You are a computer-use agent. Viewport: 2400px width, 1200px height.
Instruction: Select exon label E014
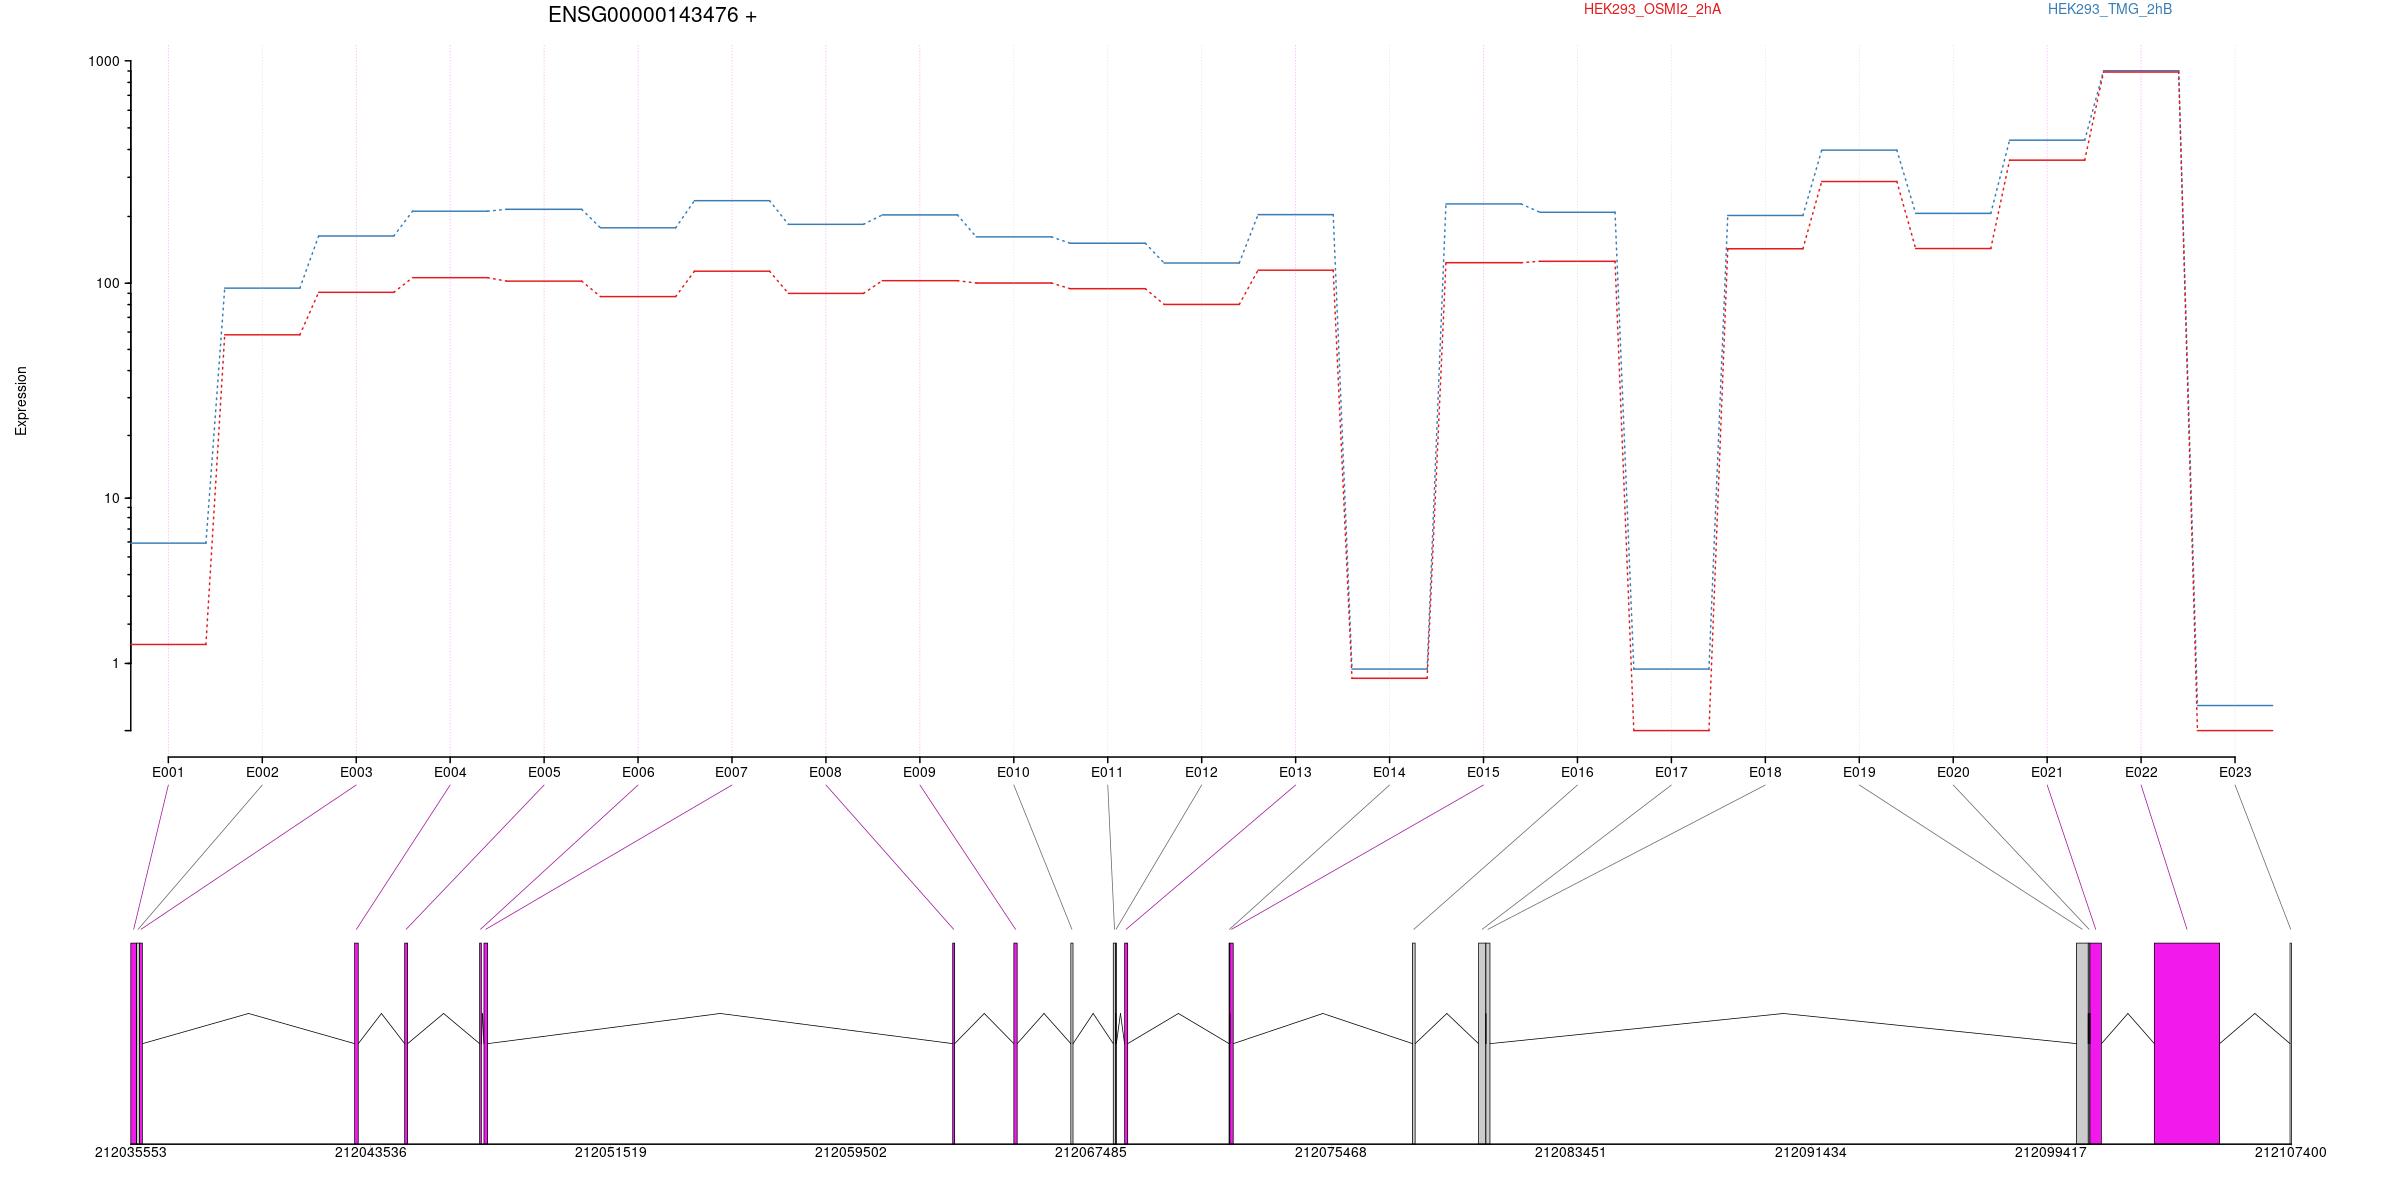tap(1389, 772)
